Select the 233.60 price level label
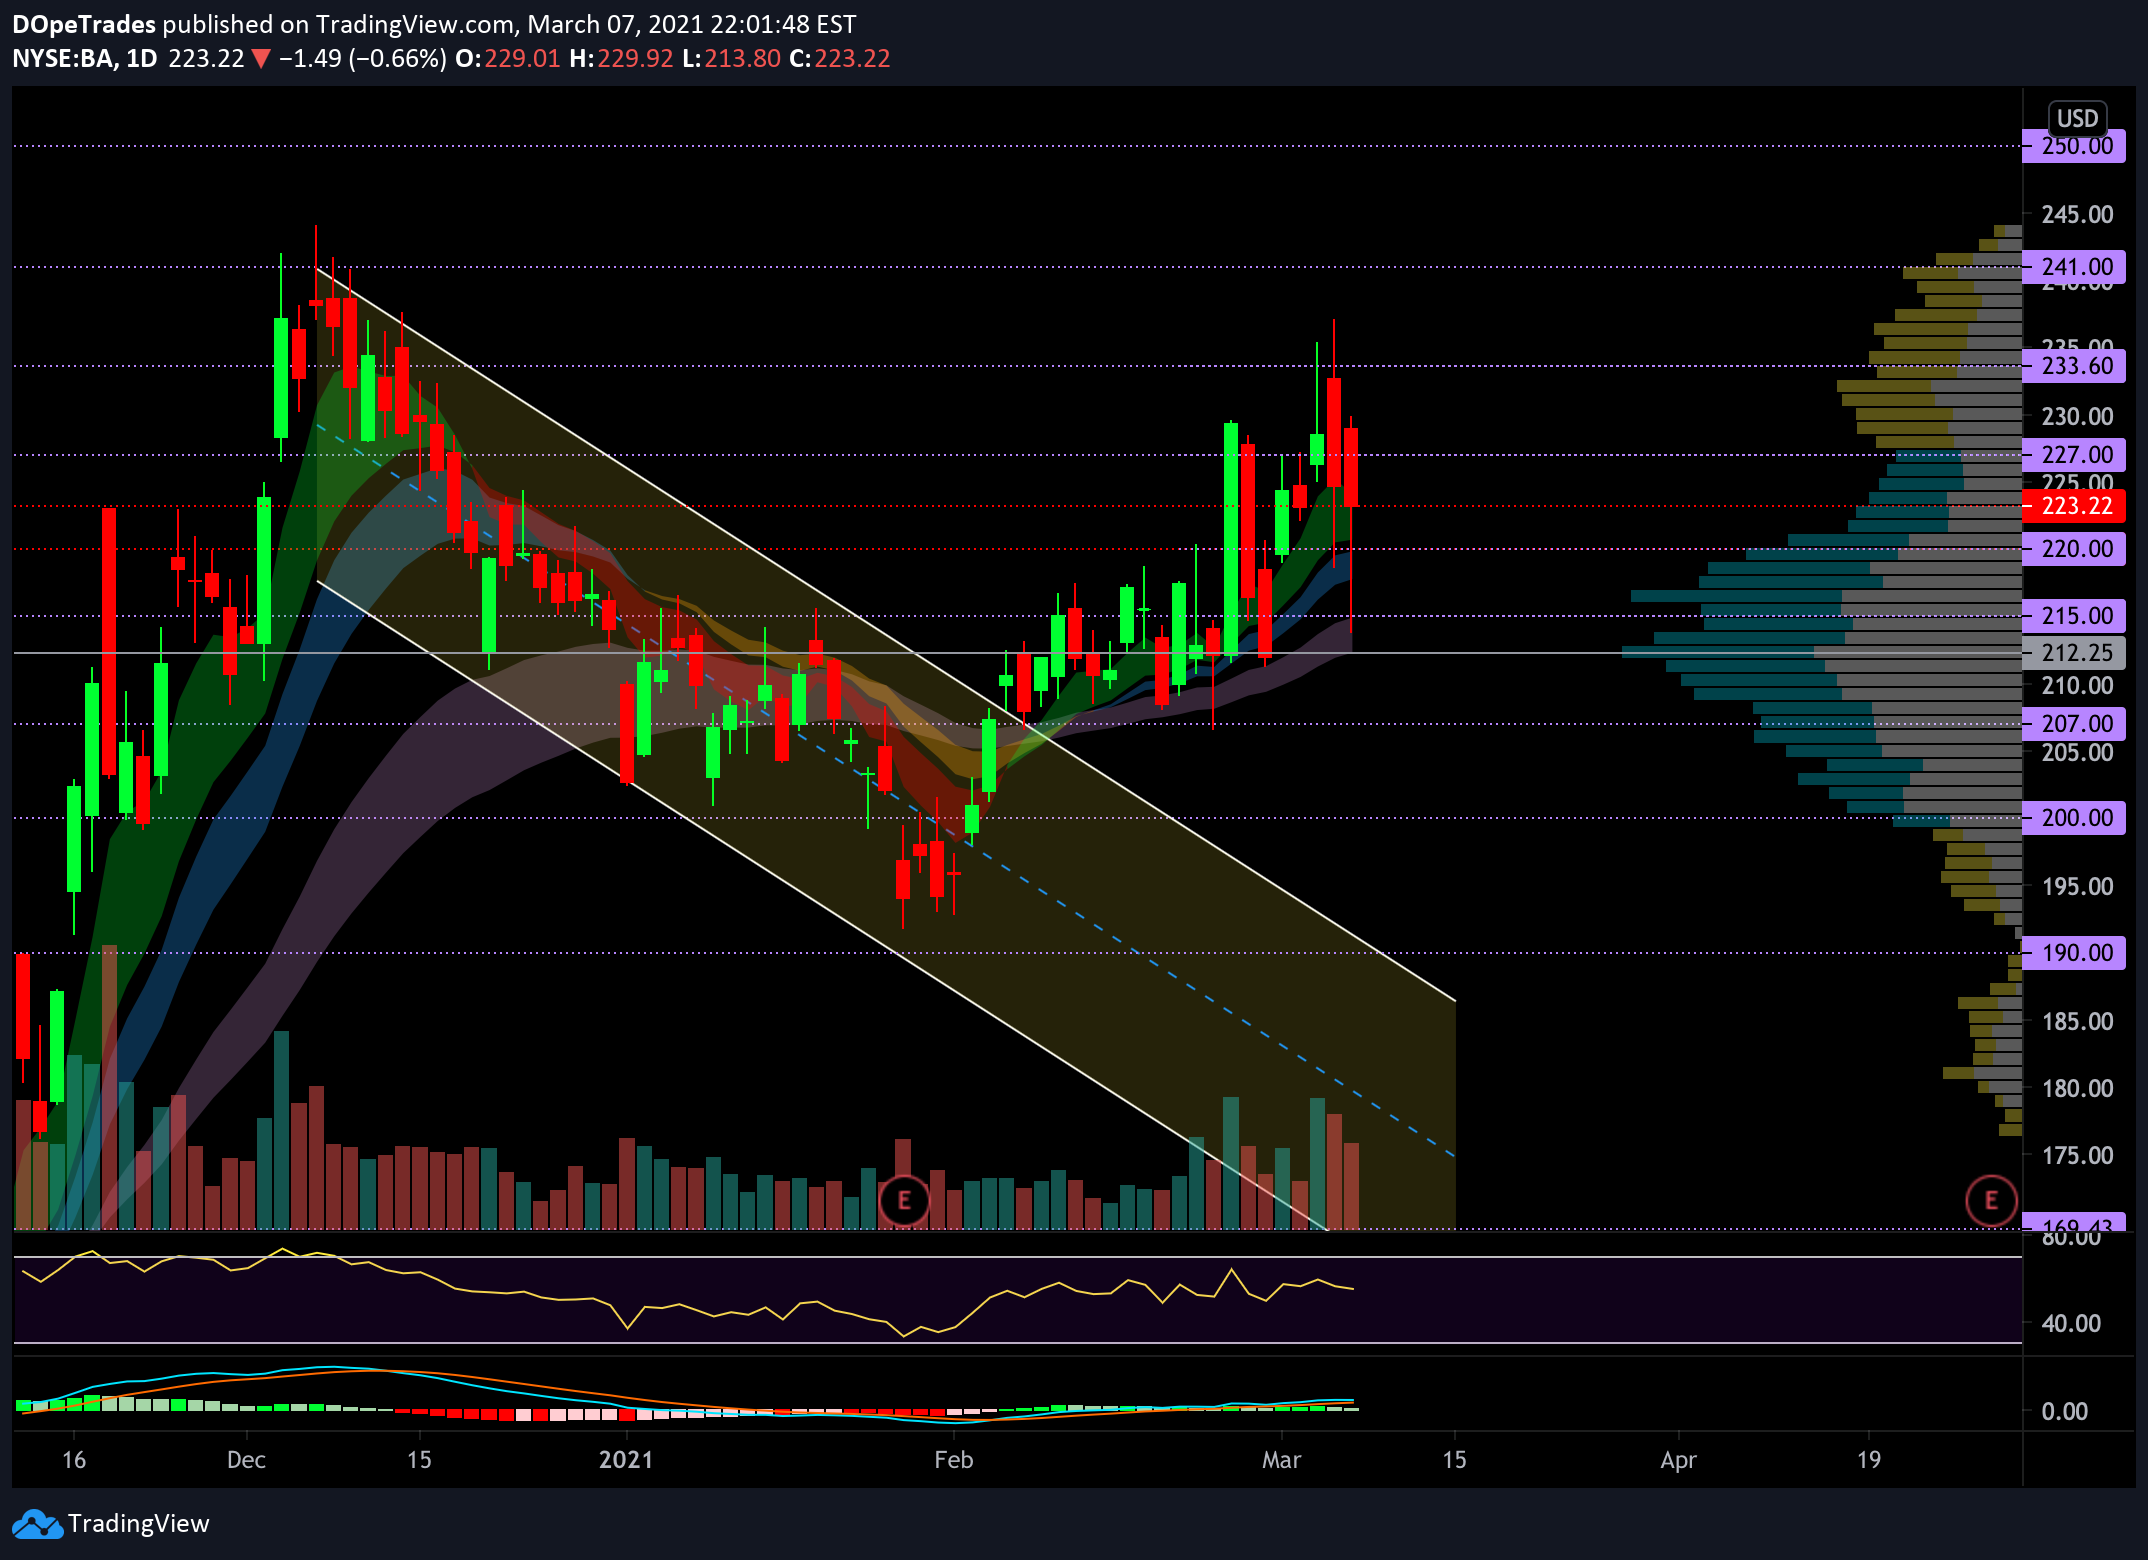Screen dimensions: 2148x1560 (2075, 366)
